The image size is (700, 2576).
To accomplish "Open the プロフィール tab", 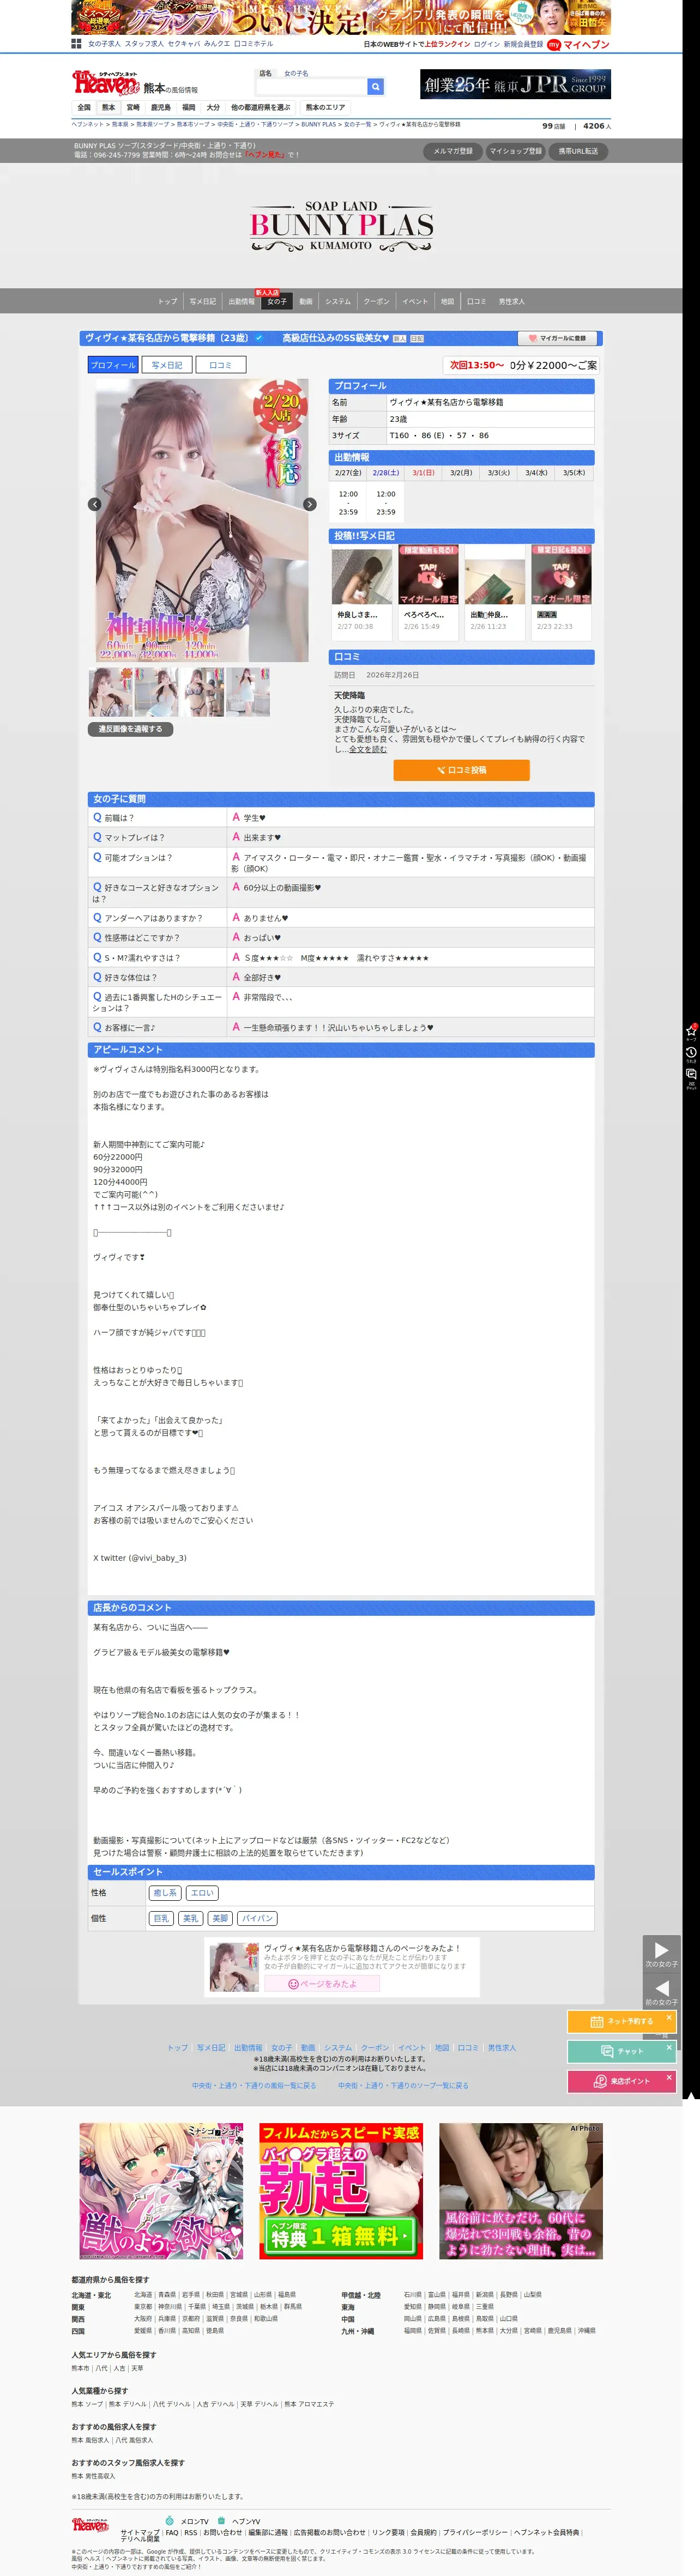I will pyautogui.click(x=113, y=365).
